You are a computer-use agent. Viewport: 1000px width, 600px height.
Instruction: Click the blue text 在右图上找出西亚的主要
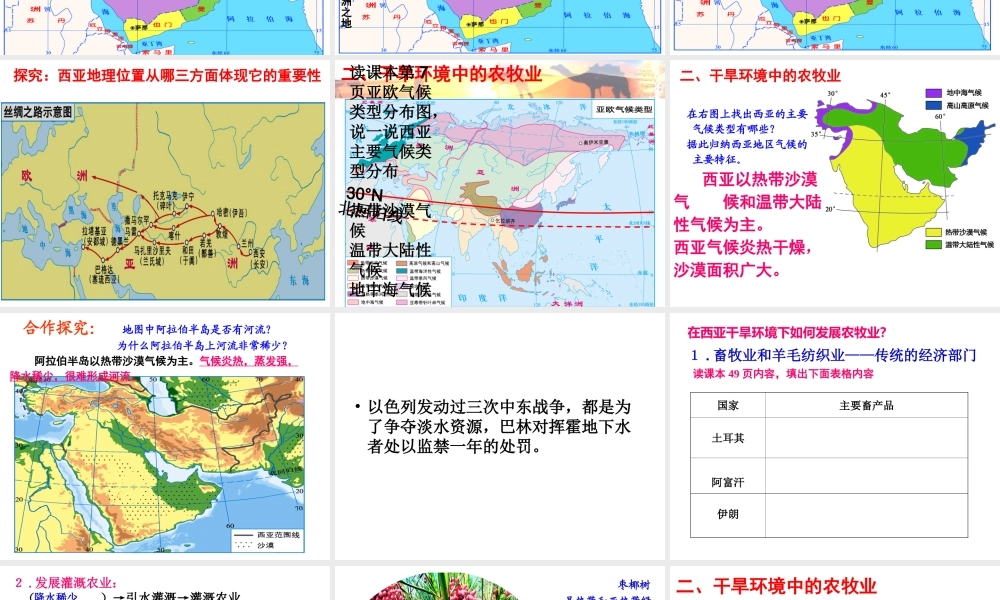(747, 114)
